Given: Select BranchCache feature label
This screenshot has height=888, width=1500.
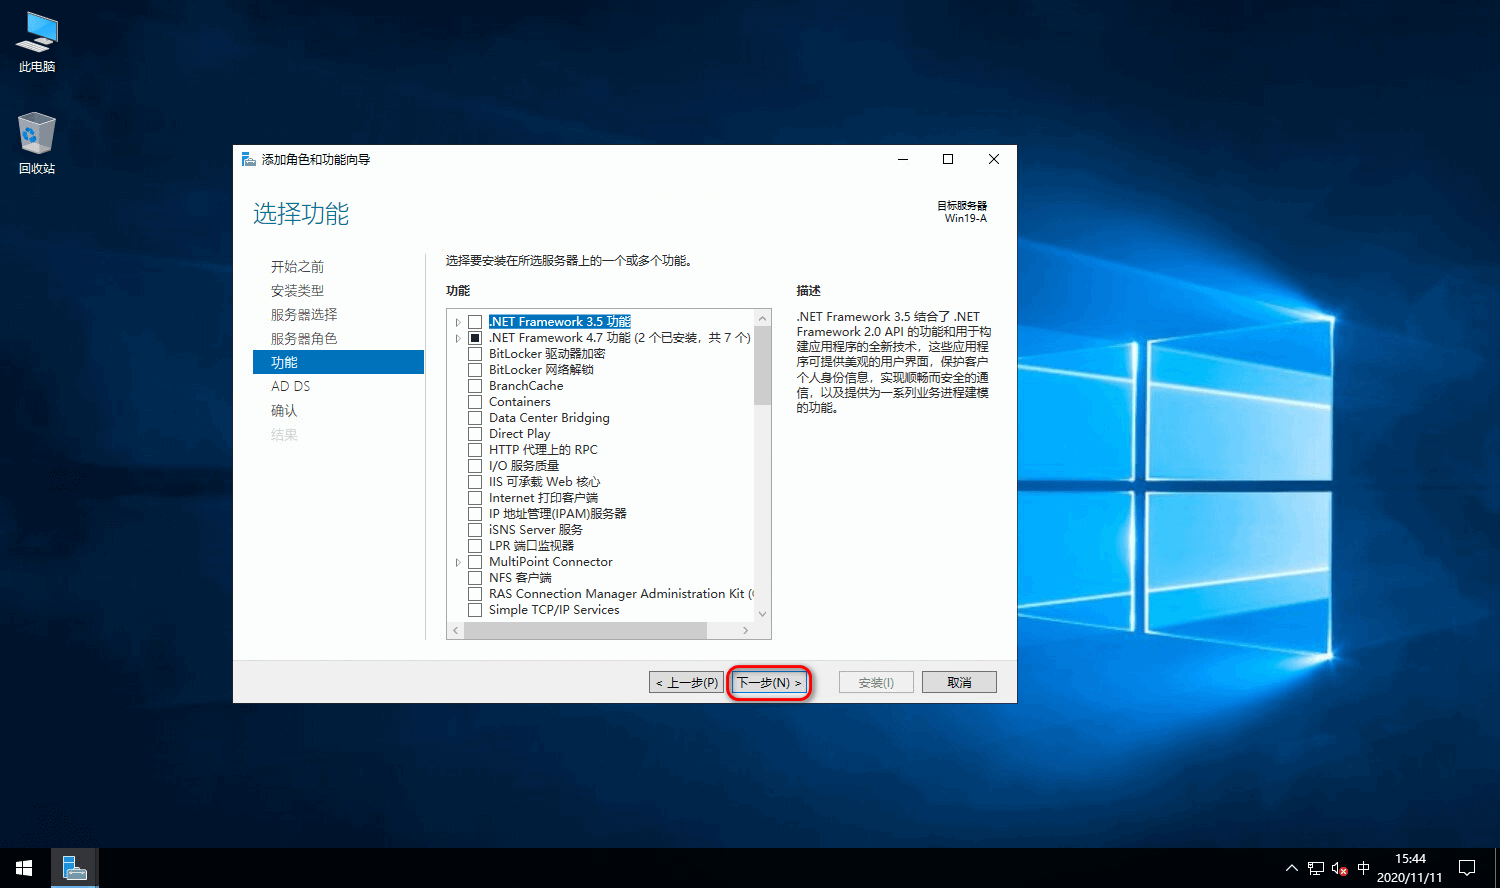Looking at the screenshot, I should pyautogui.click(x=526, y=386).
